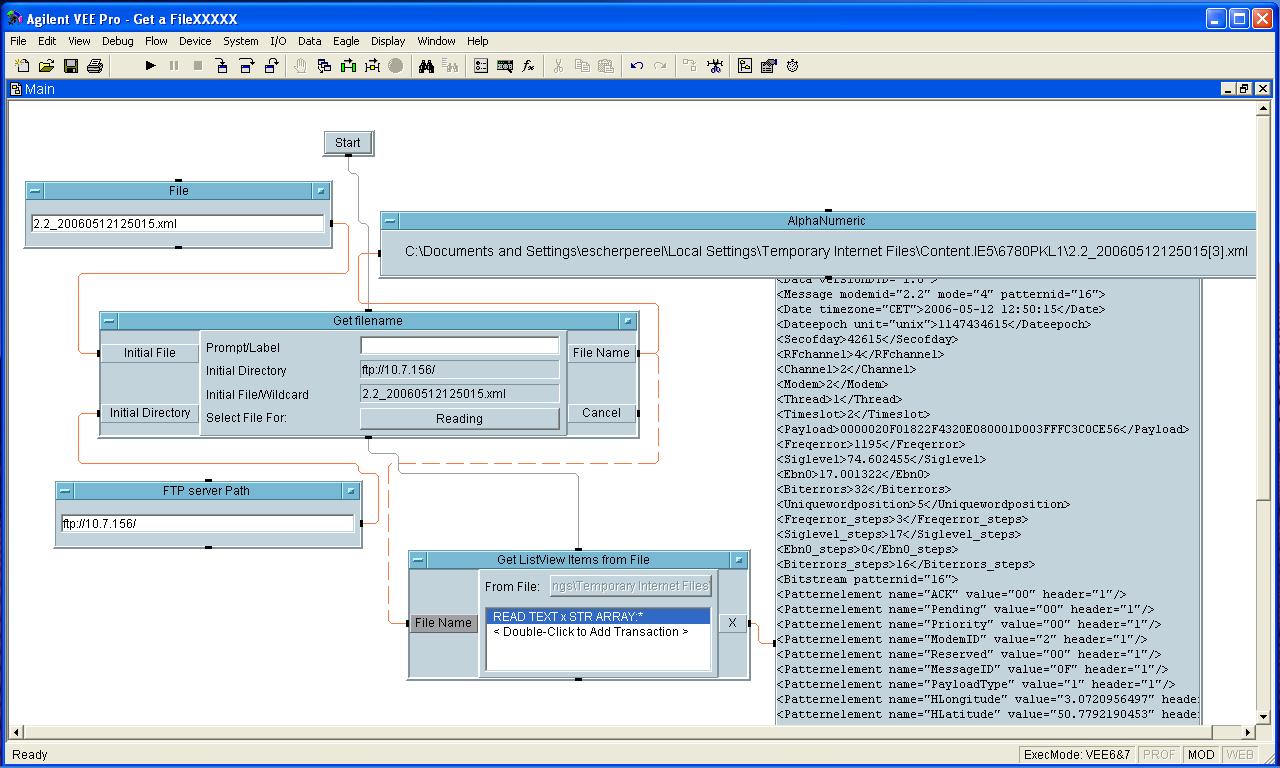Click the From File path button
The height and width of the screenshot is (768, 1280).
(631, 586)
